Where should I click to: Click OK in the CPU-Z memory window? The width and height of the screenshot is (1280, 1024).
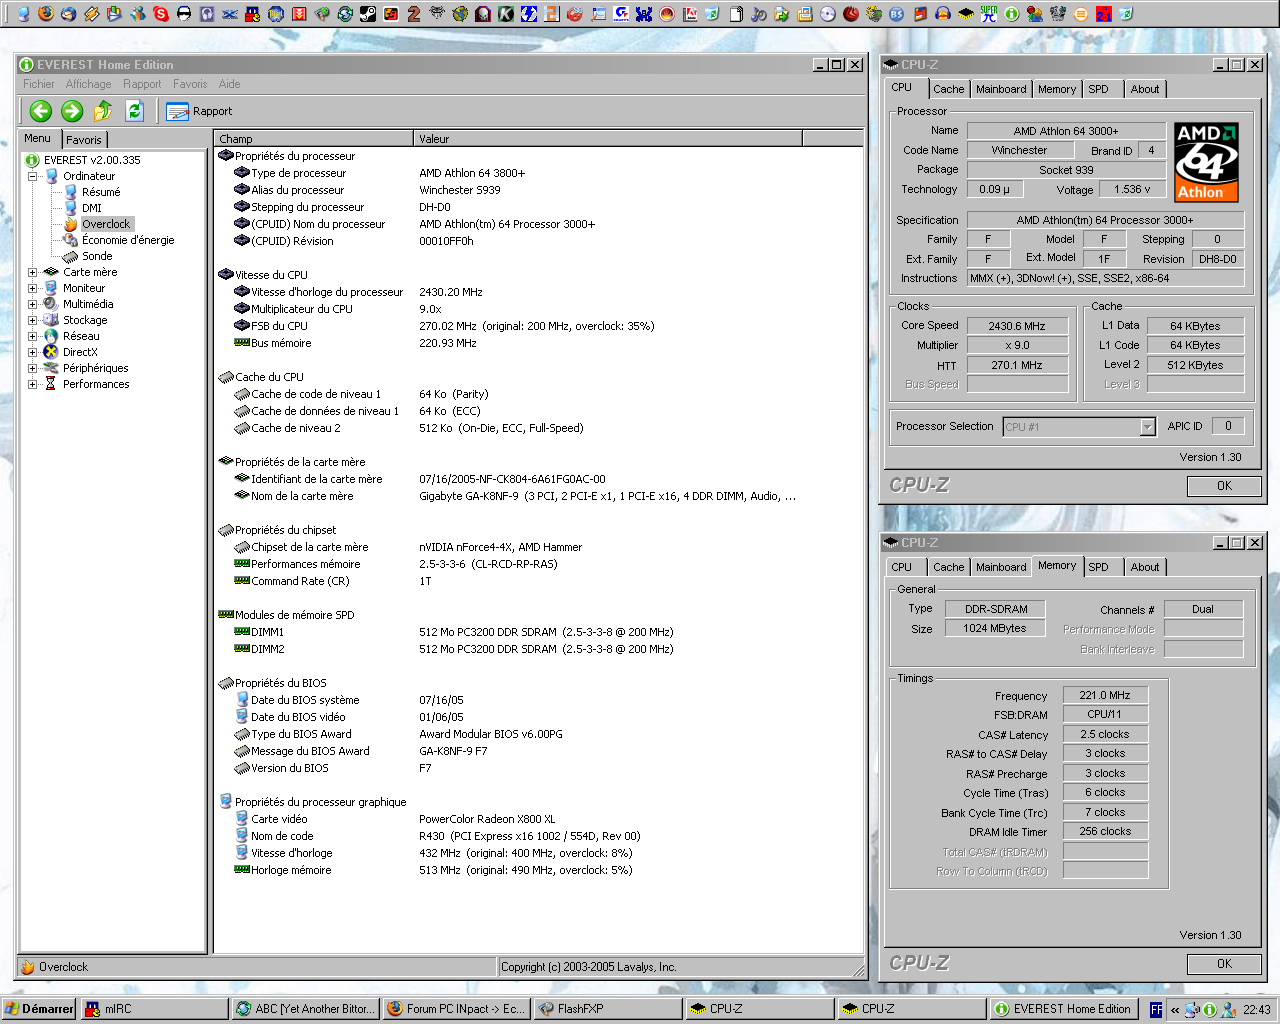click(1224, 964)
